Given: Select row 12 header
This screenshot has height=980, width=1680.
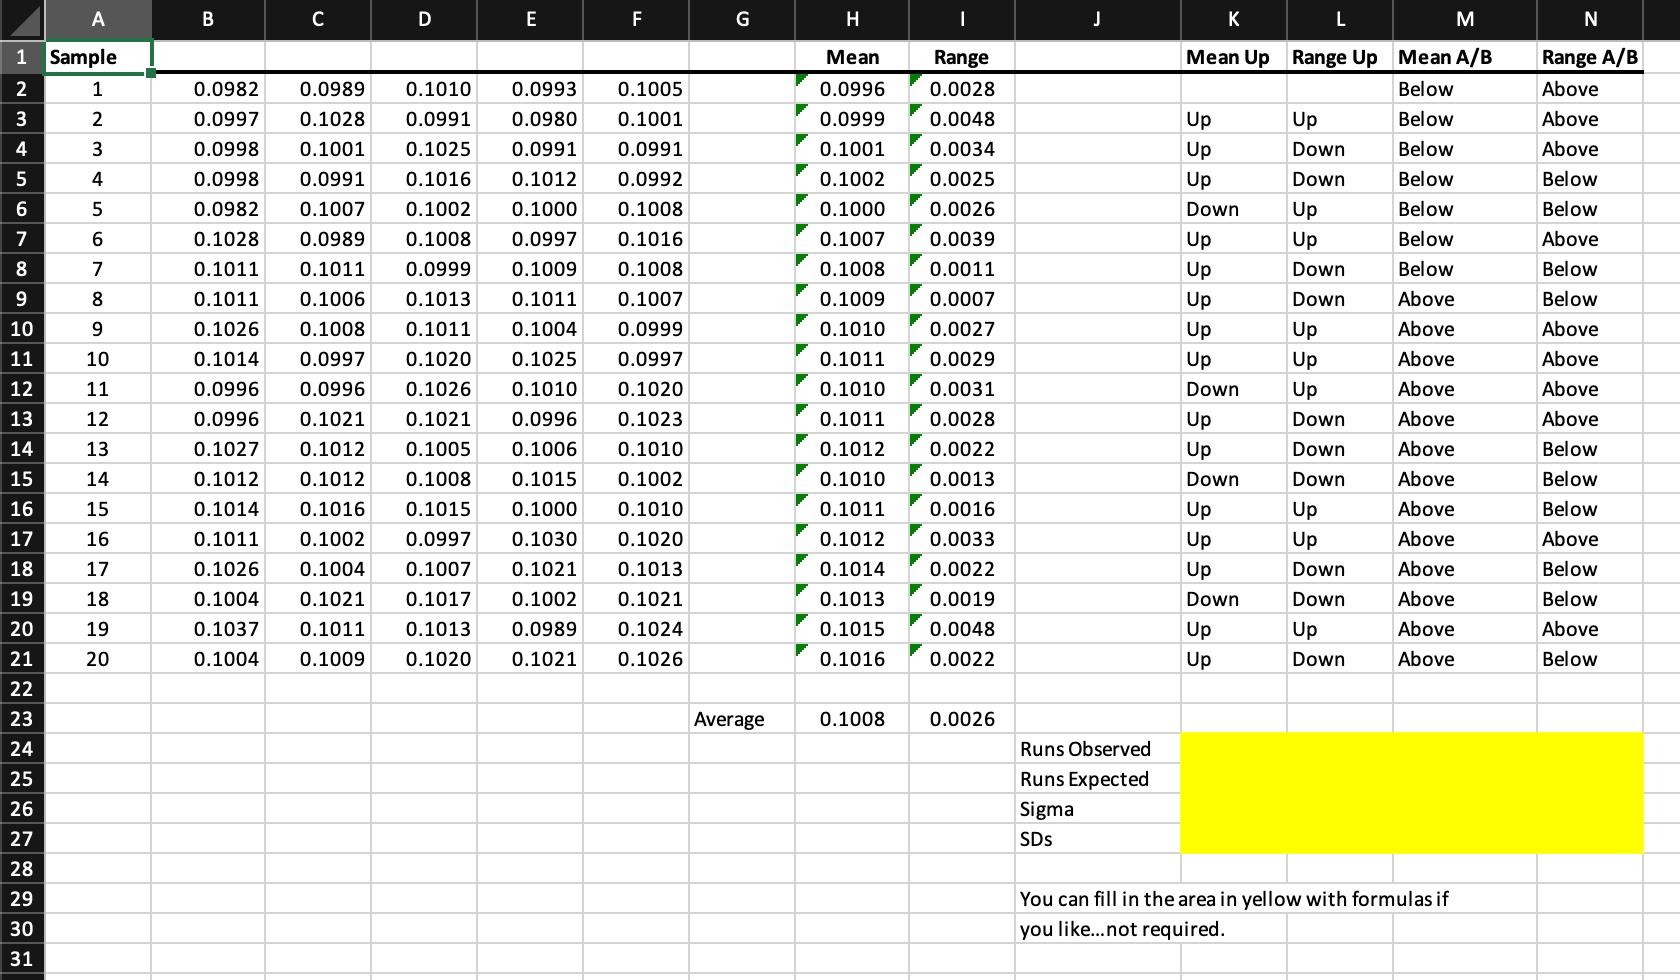Looking at the screenshot, I should 22,389.
